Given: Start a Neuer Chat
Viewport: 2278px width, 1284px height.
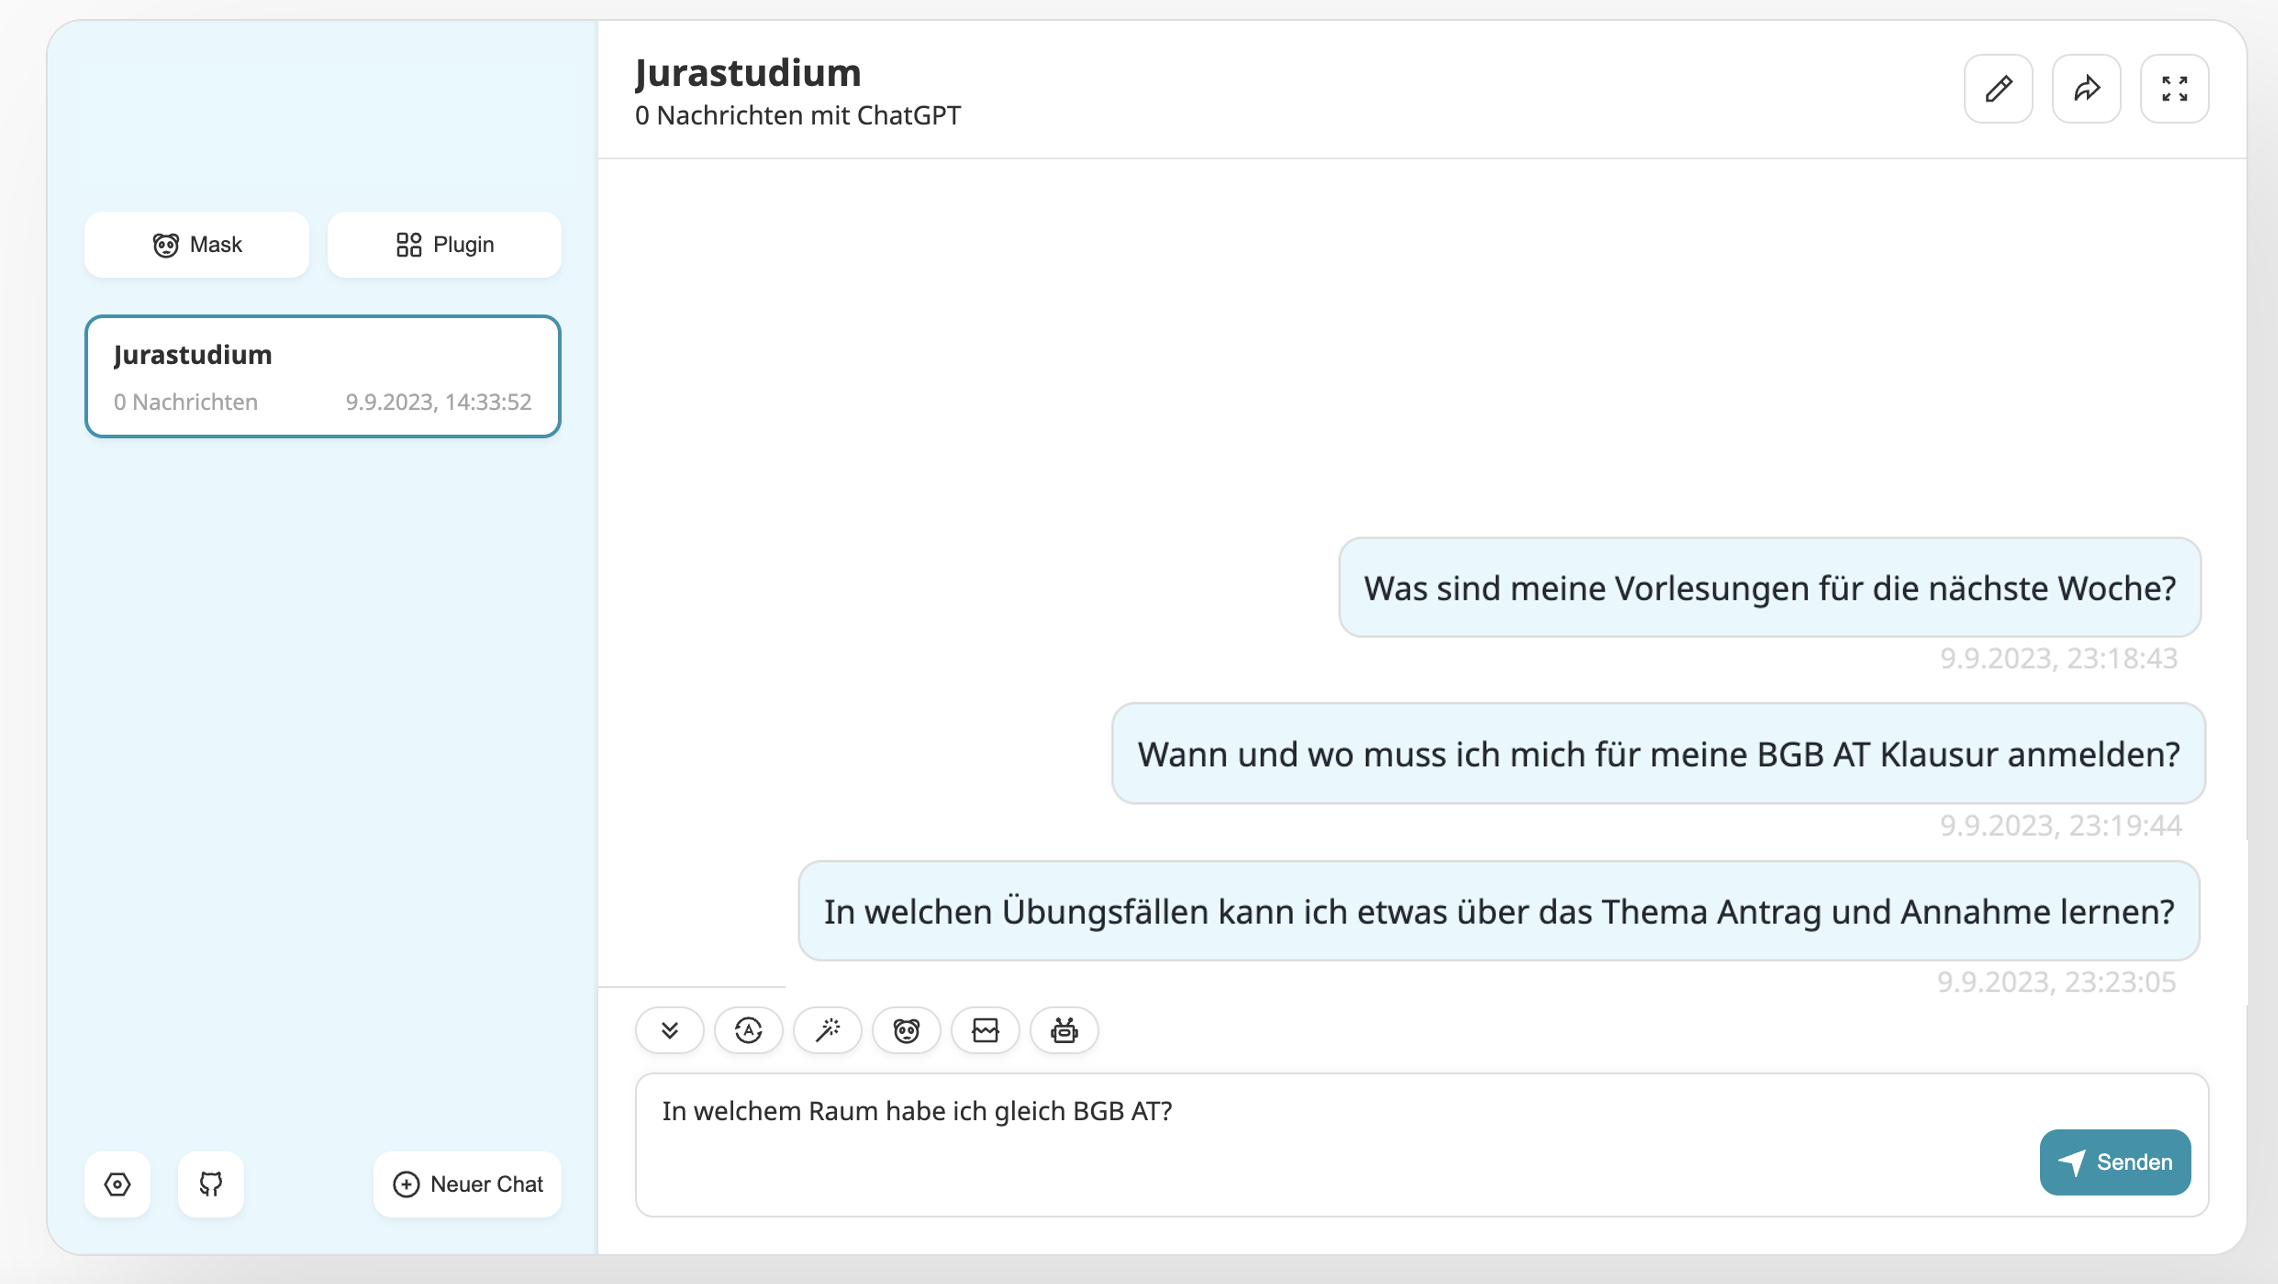Looking at the screenshot, I should tap(467, 1184).
